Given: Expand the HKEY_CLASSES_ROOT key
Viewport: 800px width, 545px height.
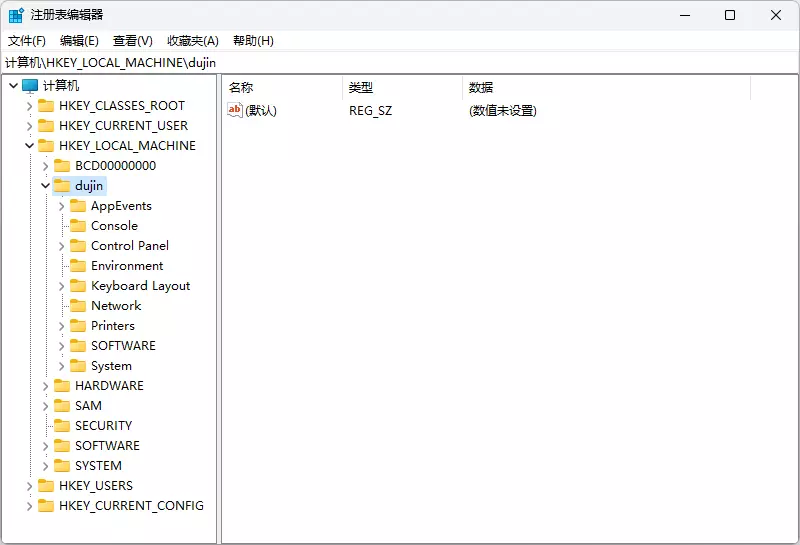Looking at the screenshot, I should [30, 106].
